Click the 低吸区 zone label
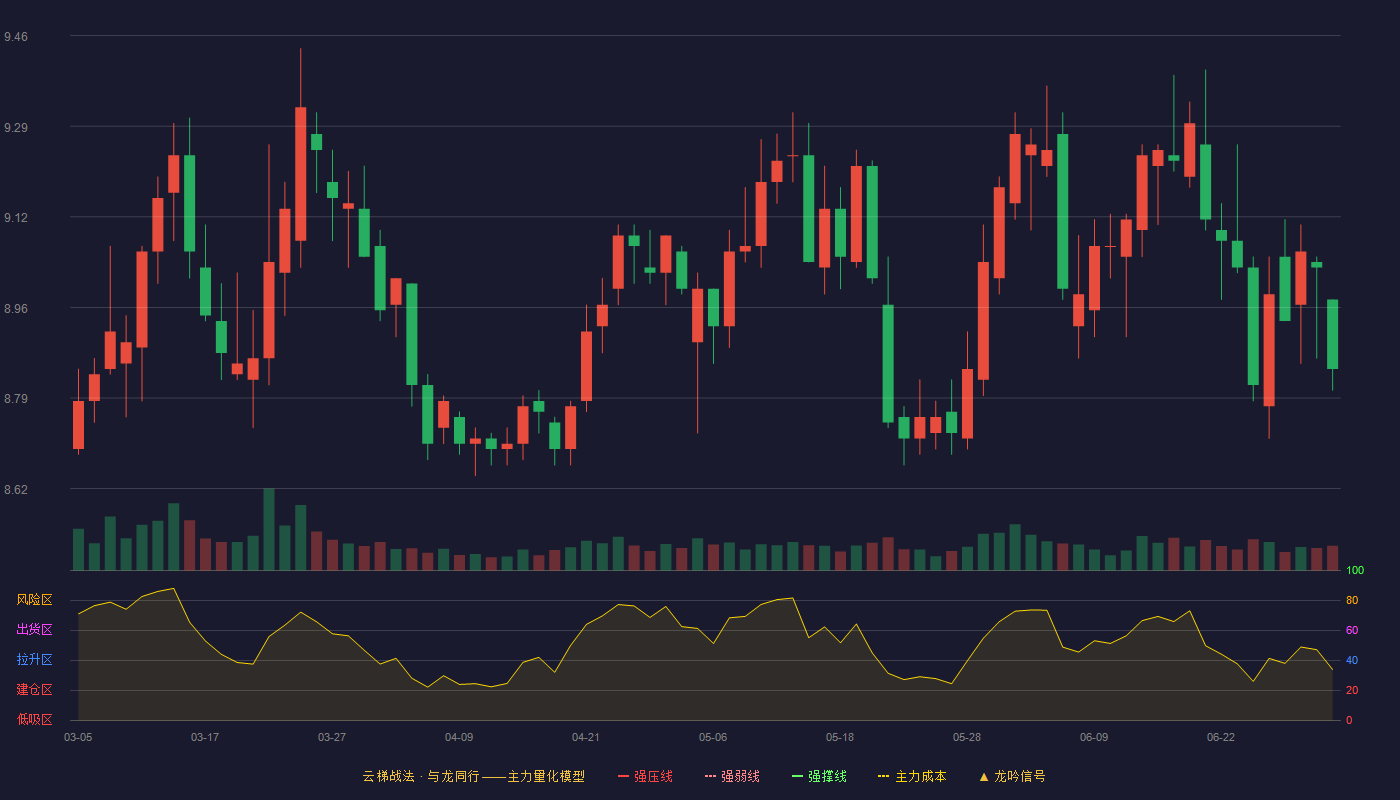 pos(35,720)
